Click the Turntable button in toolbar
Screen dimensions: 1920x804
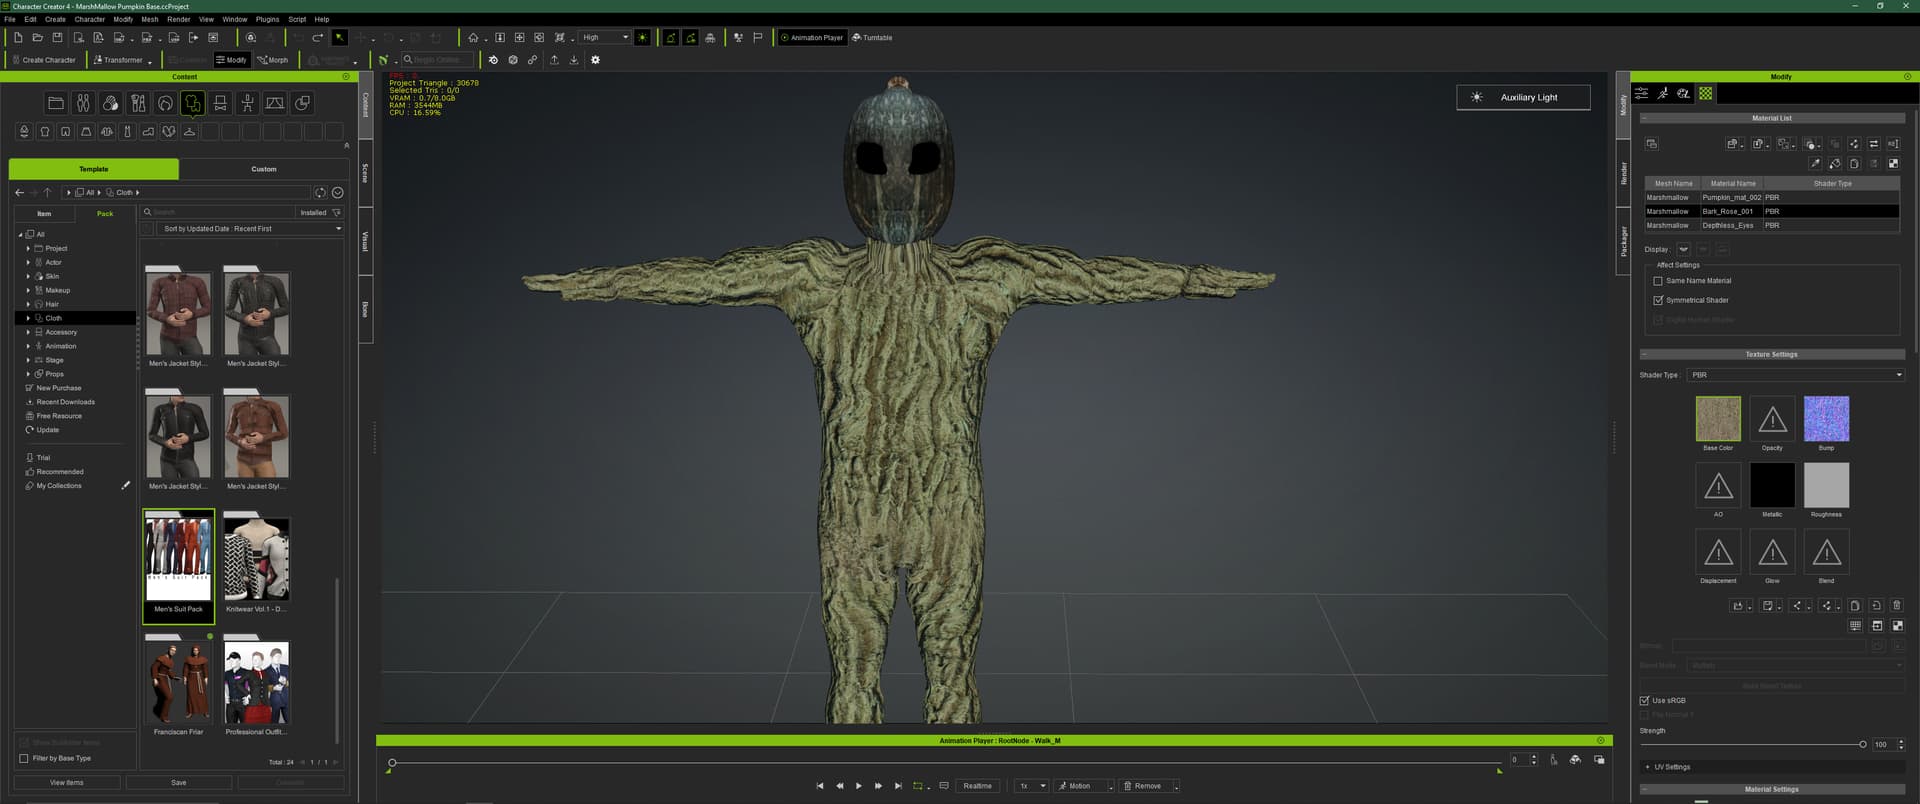(x=872, y=38)
